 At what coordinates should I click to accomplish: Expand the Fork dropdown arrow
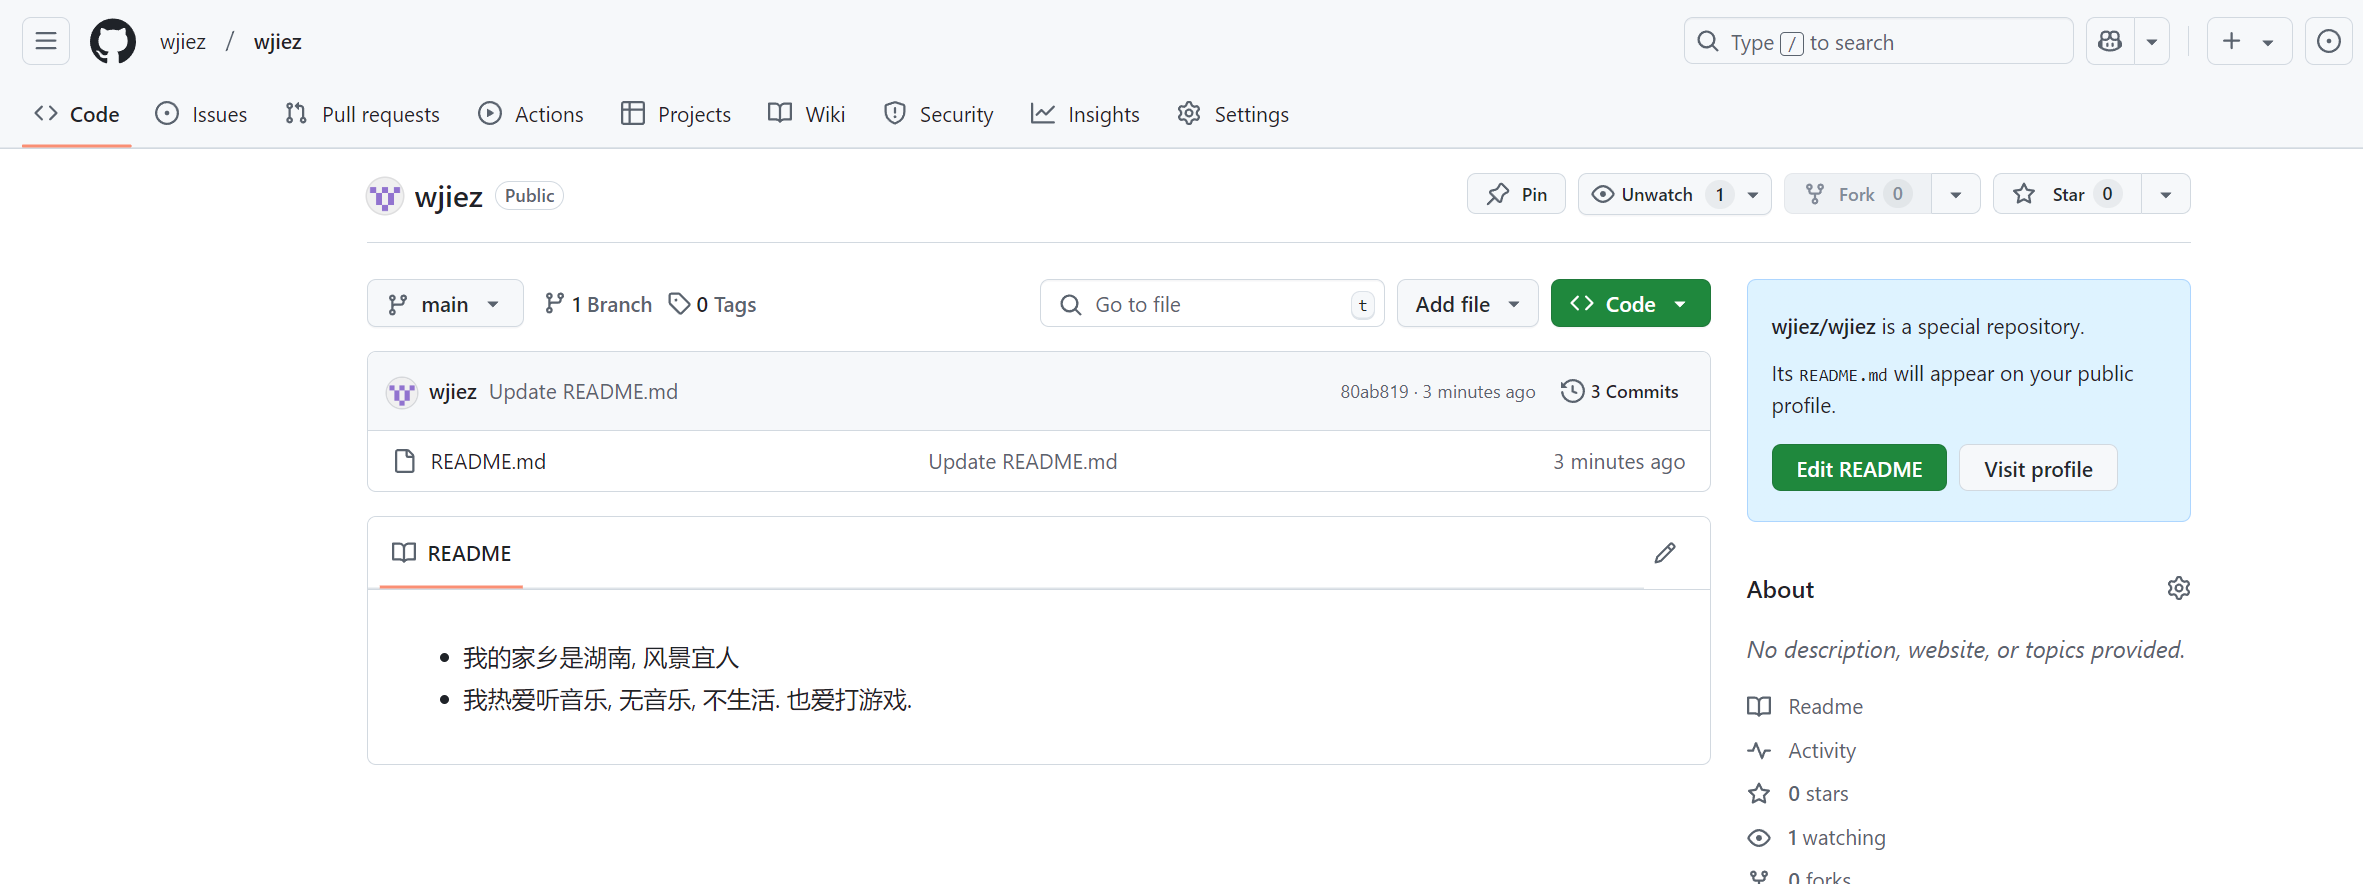point(1956,194)
